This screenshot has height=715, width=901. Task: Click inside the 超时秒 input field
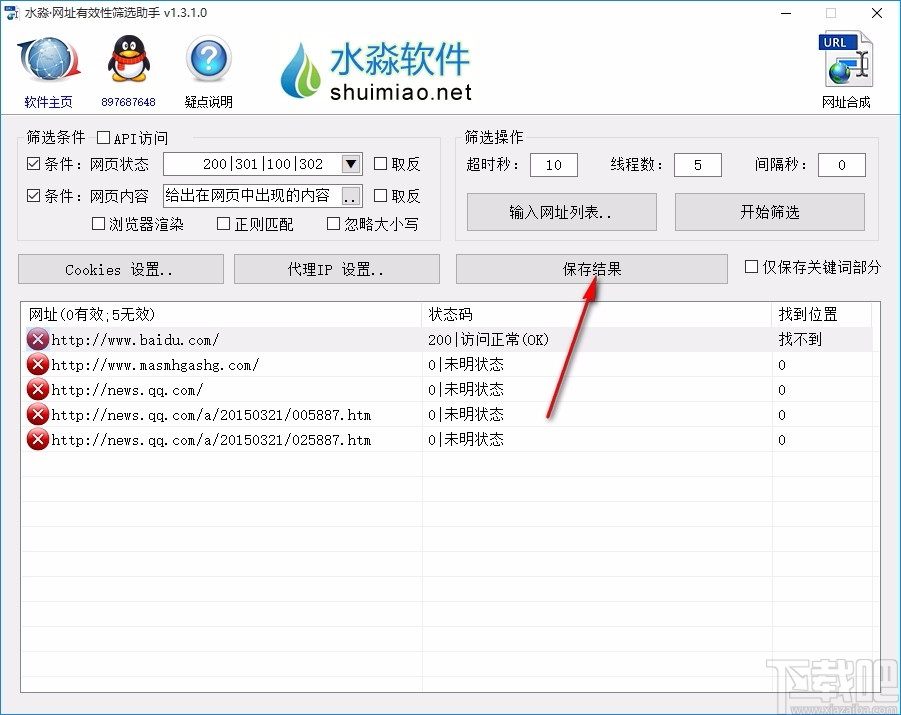point(553,164)
